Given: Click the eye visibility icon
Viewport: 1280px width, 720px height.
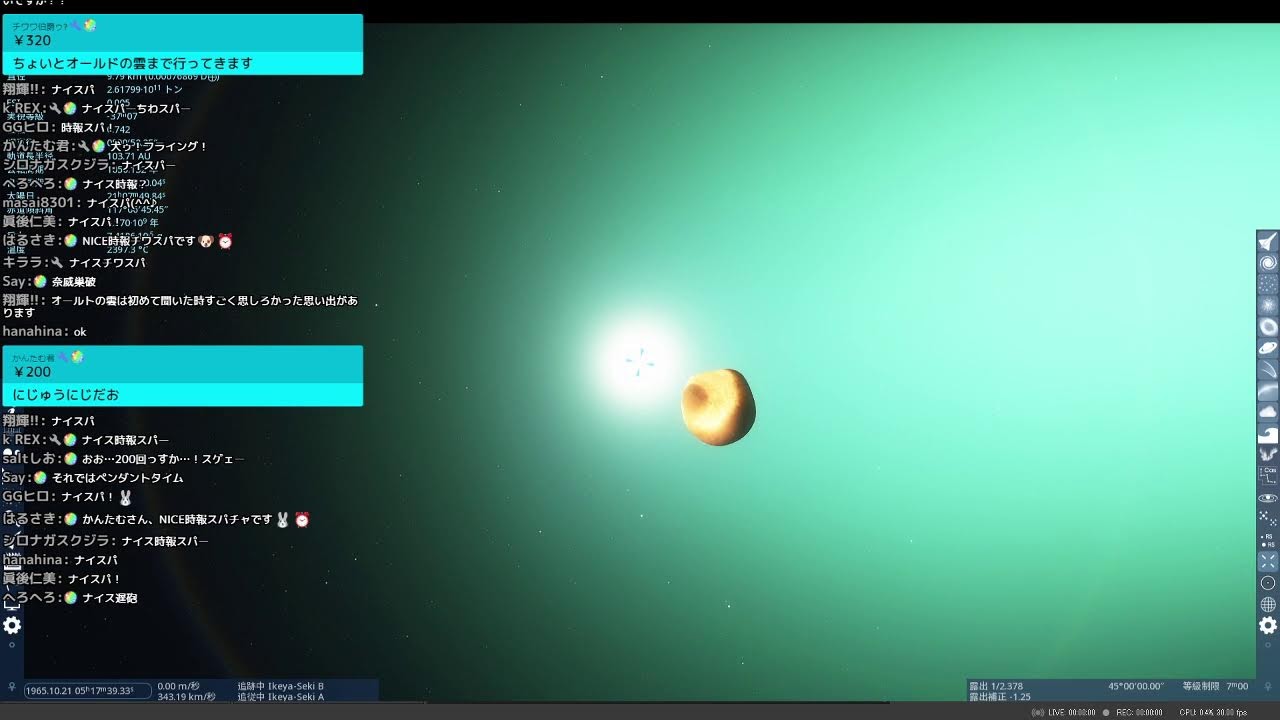Looking at the screenshot, I should click(x=1268, y=497).
